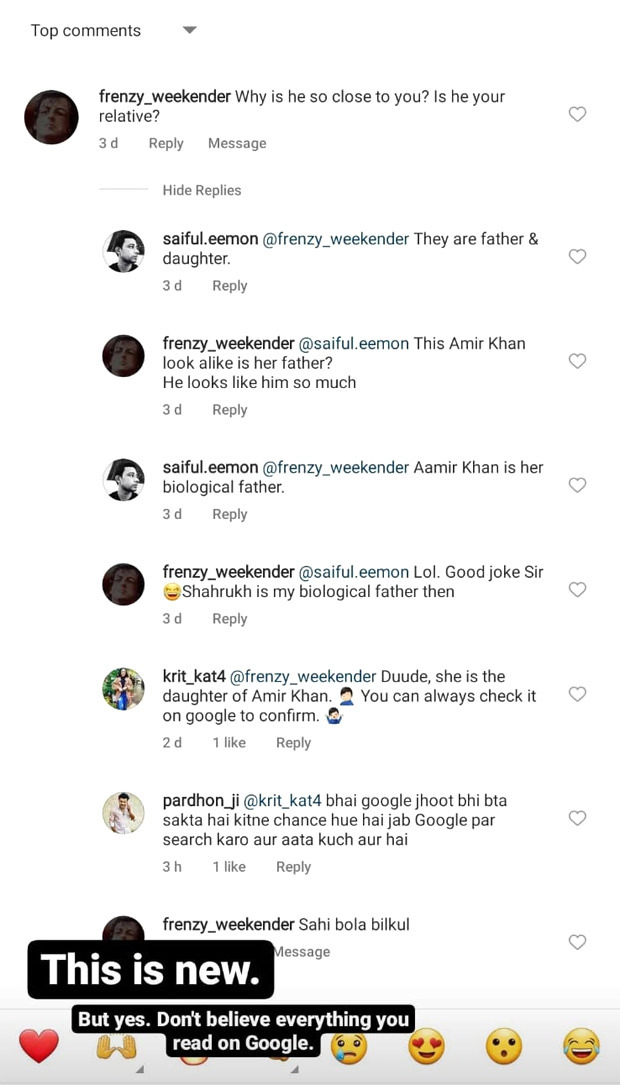Reply to krit_kat4's comment
Screen dimensions: 620x1085
click(293, 742)
